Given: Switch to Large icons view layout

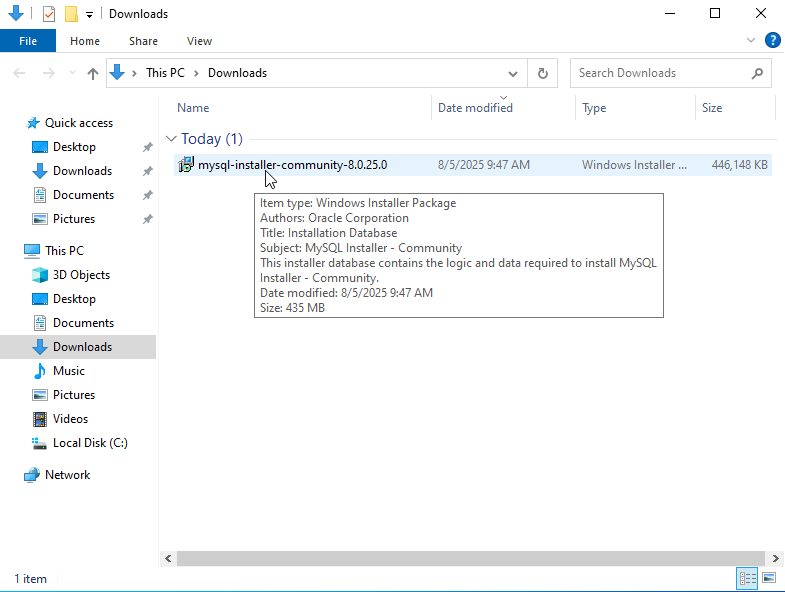Looking at the screenshot, I should pyautogui.click(x=769, y=578).
